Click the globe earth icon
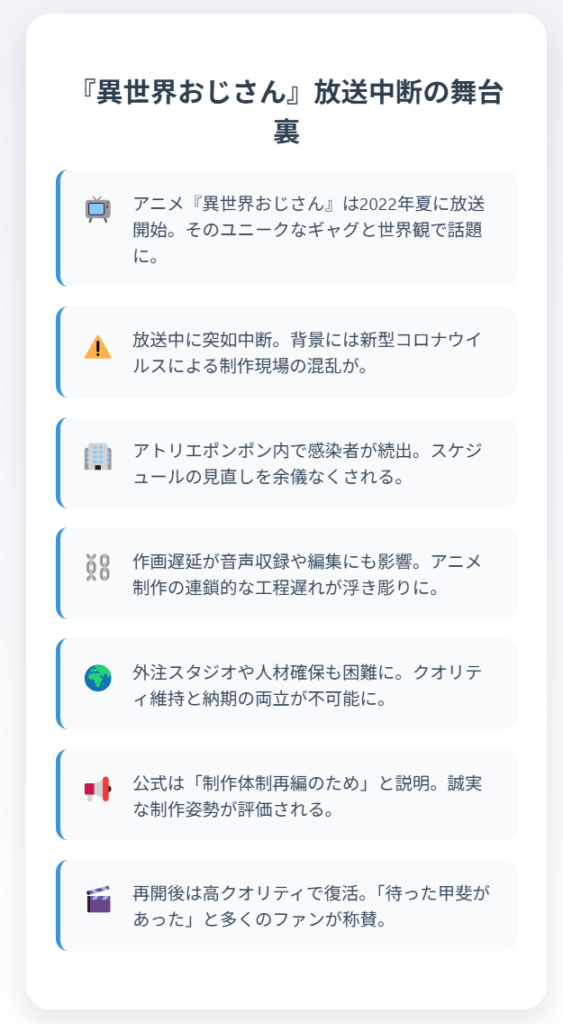 pos(98,678)
